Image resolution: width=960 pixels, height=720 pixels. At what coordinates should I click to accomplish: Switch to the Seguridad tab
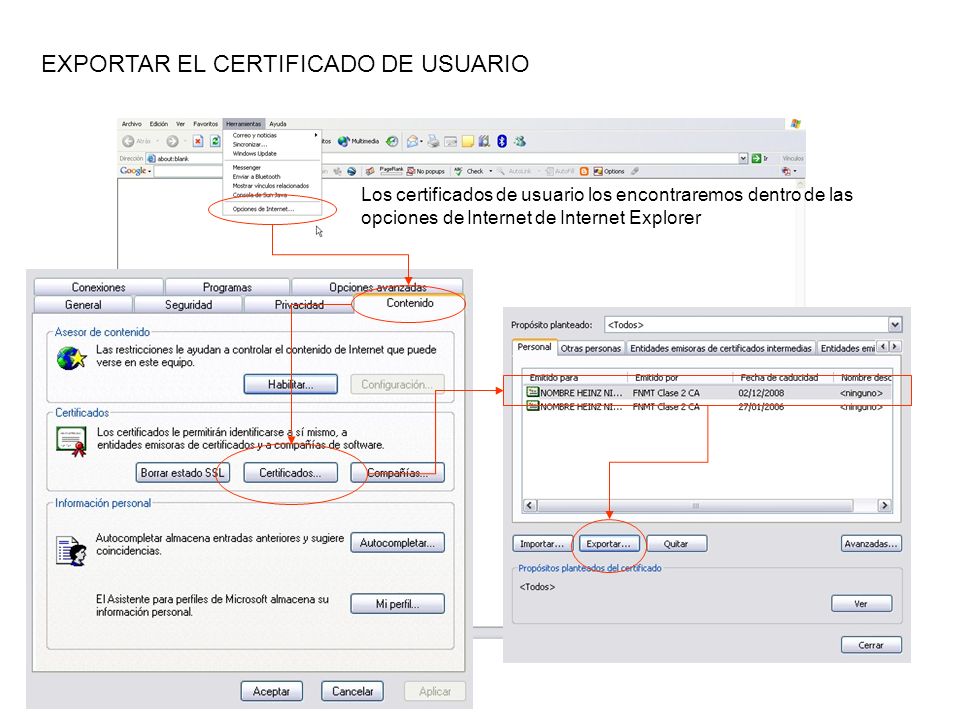189,304
